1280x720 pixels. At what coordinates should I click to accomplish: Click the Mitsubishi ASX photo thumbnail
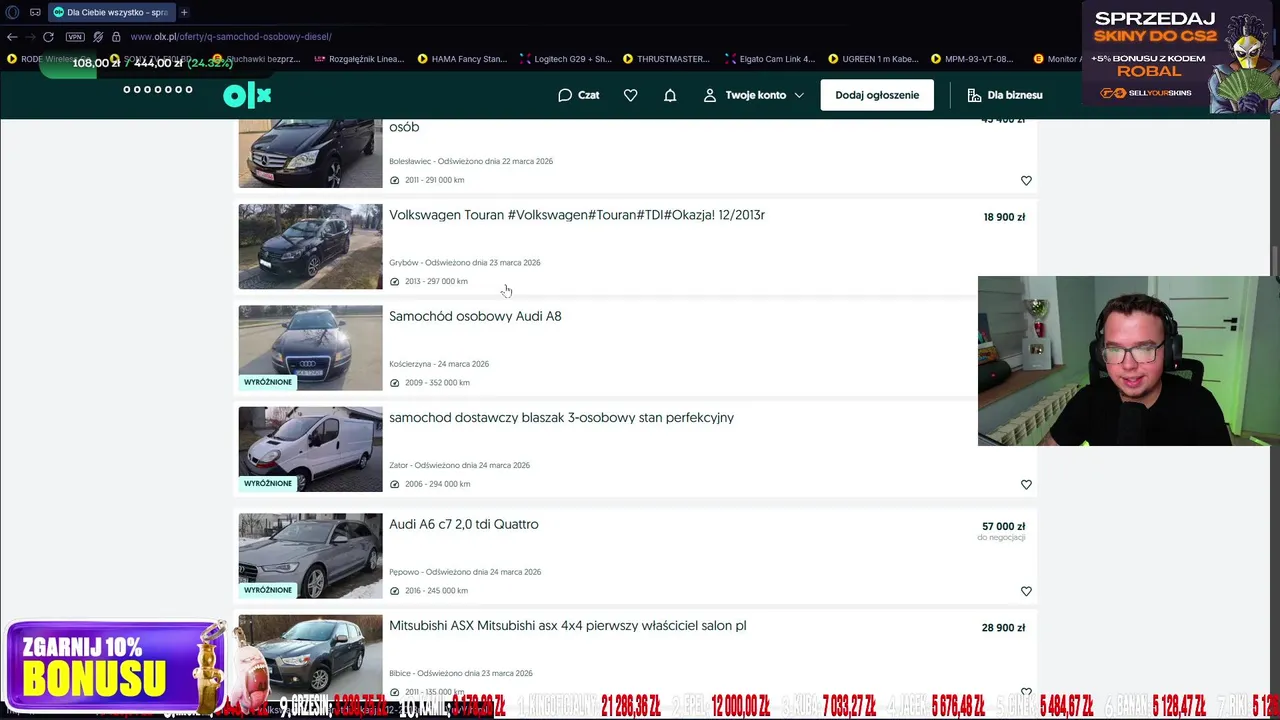tap(310, 655)
